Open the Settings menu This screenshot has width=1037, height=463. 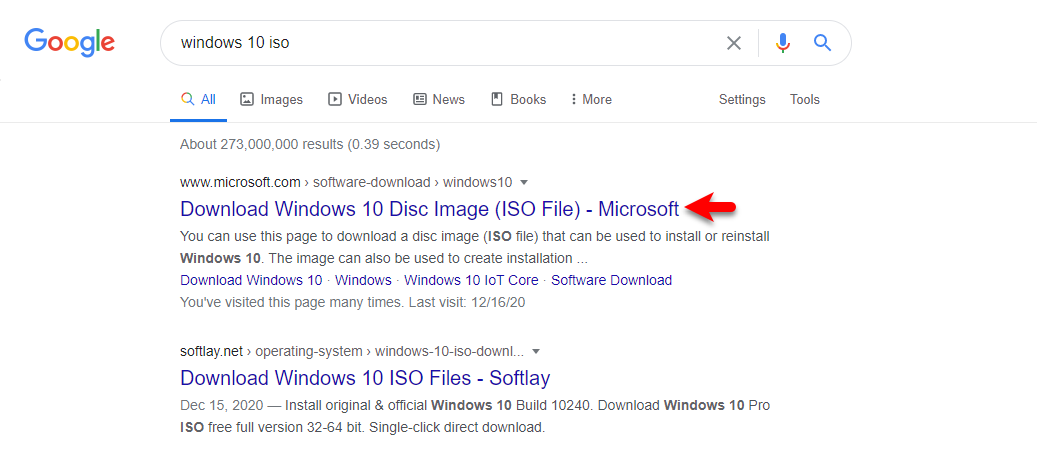coord(742,99)
